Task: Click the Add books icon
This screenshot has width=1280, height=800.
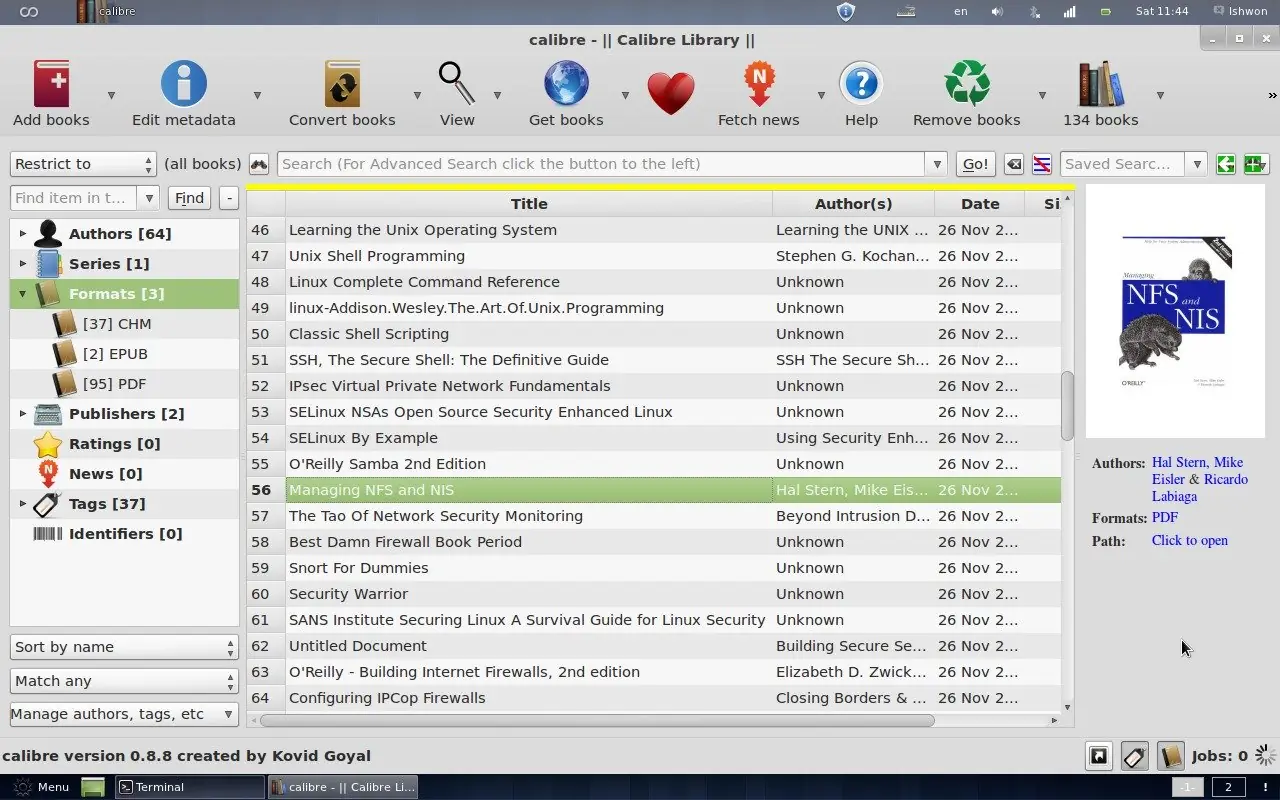Action: tap(51, 83)
